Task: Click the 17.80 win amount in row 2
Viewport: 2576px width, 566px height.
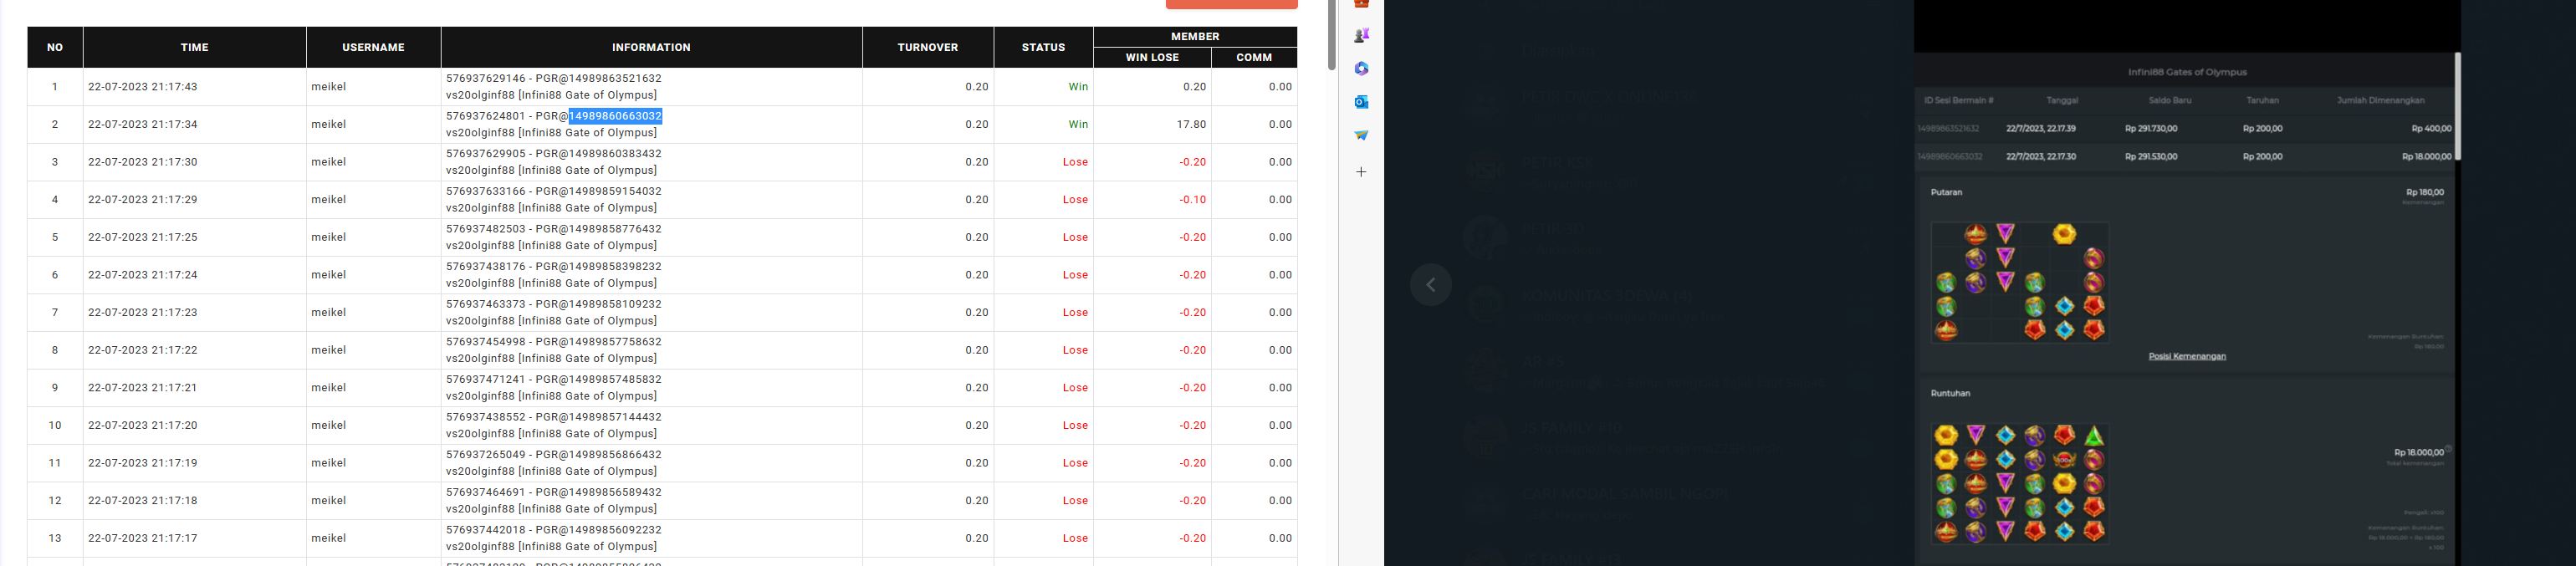Action: click(x=1191, y=124)
